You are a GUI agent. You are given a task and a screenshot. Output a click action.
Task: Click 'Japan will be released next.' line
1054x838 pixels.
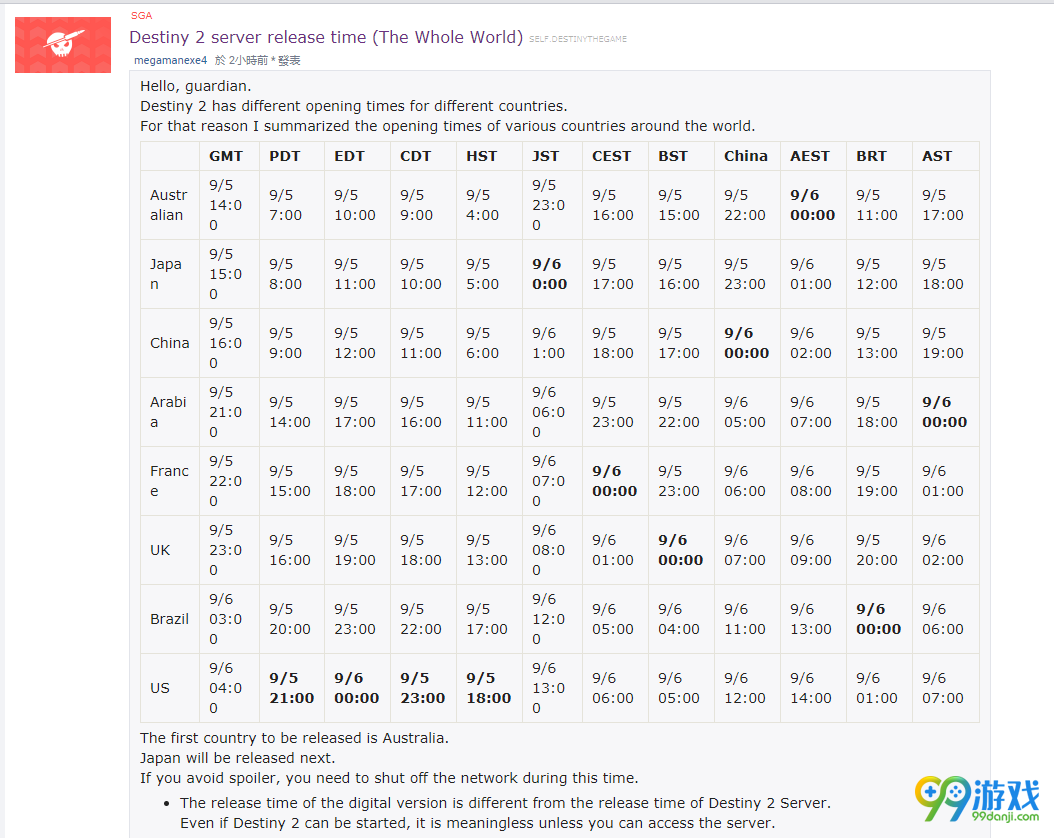(237, 758)
